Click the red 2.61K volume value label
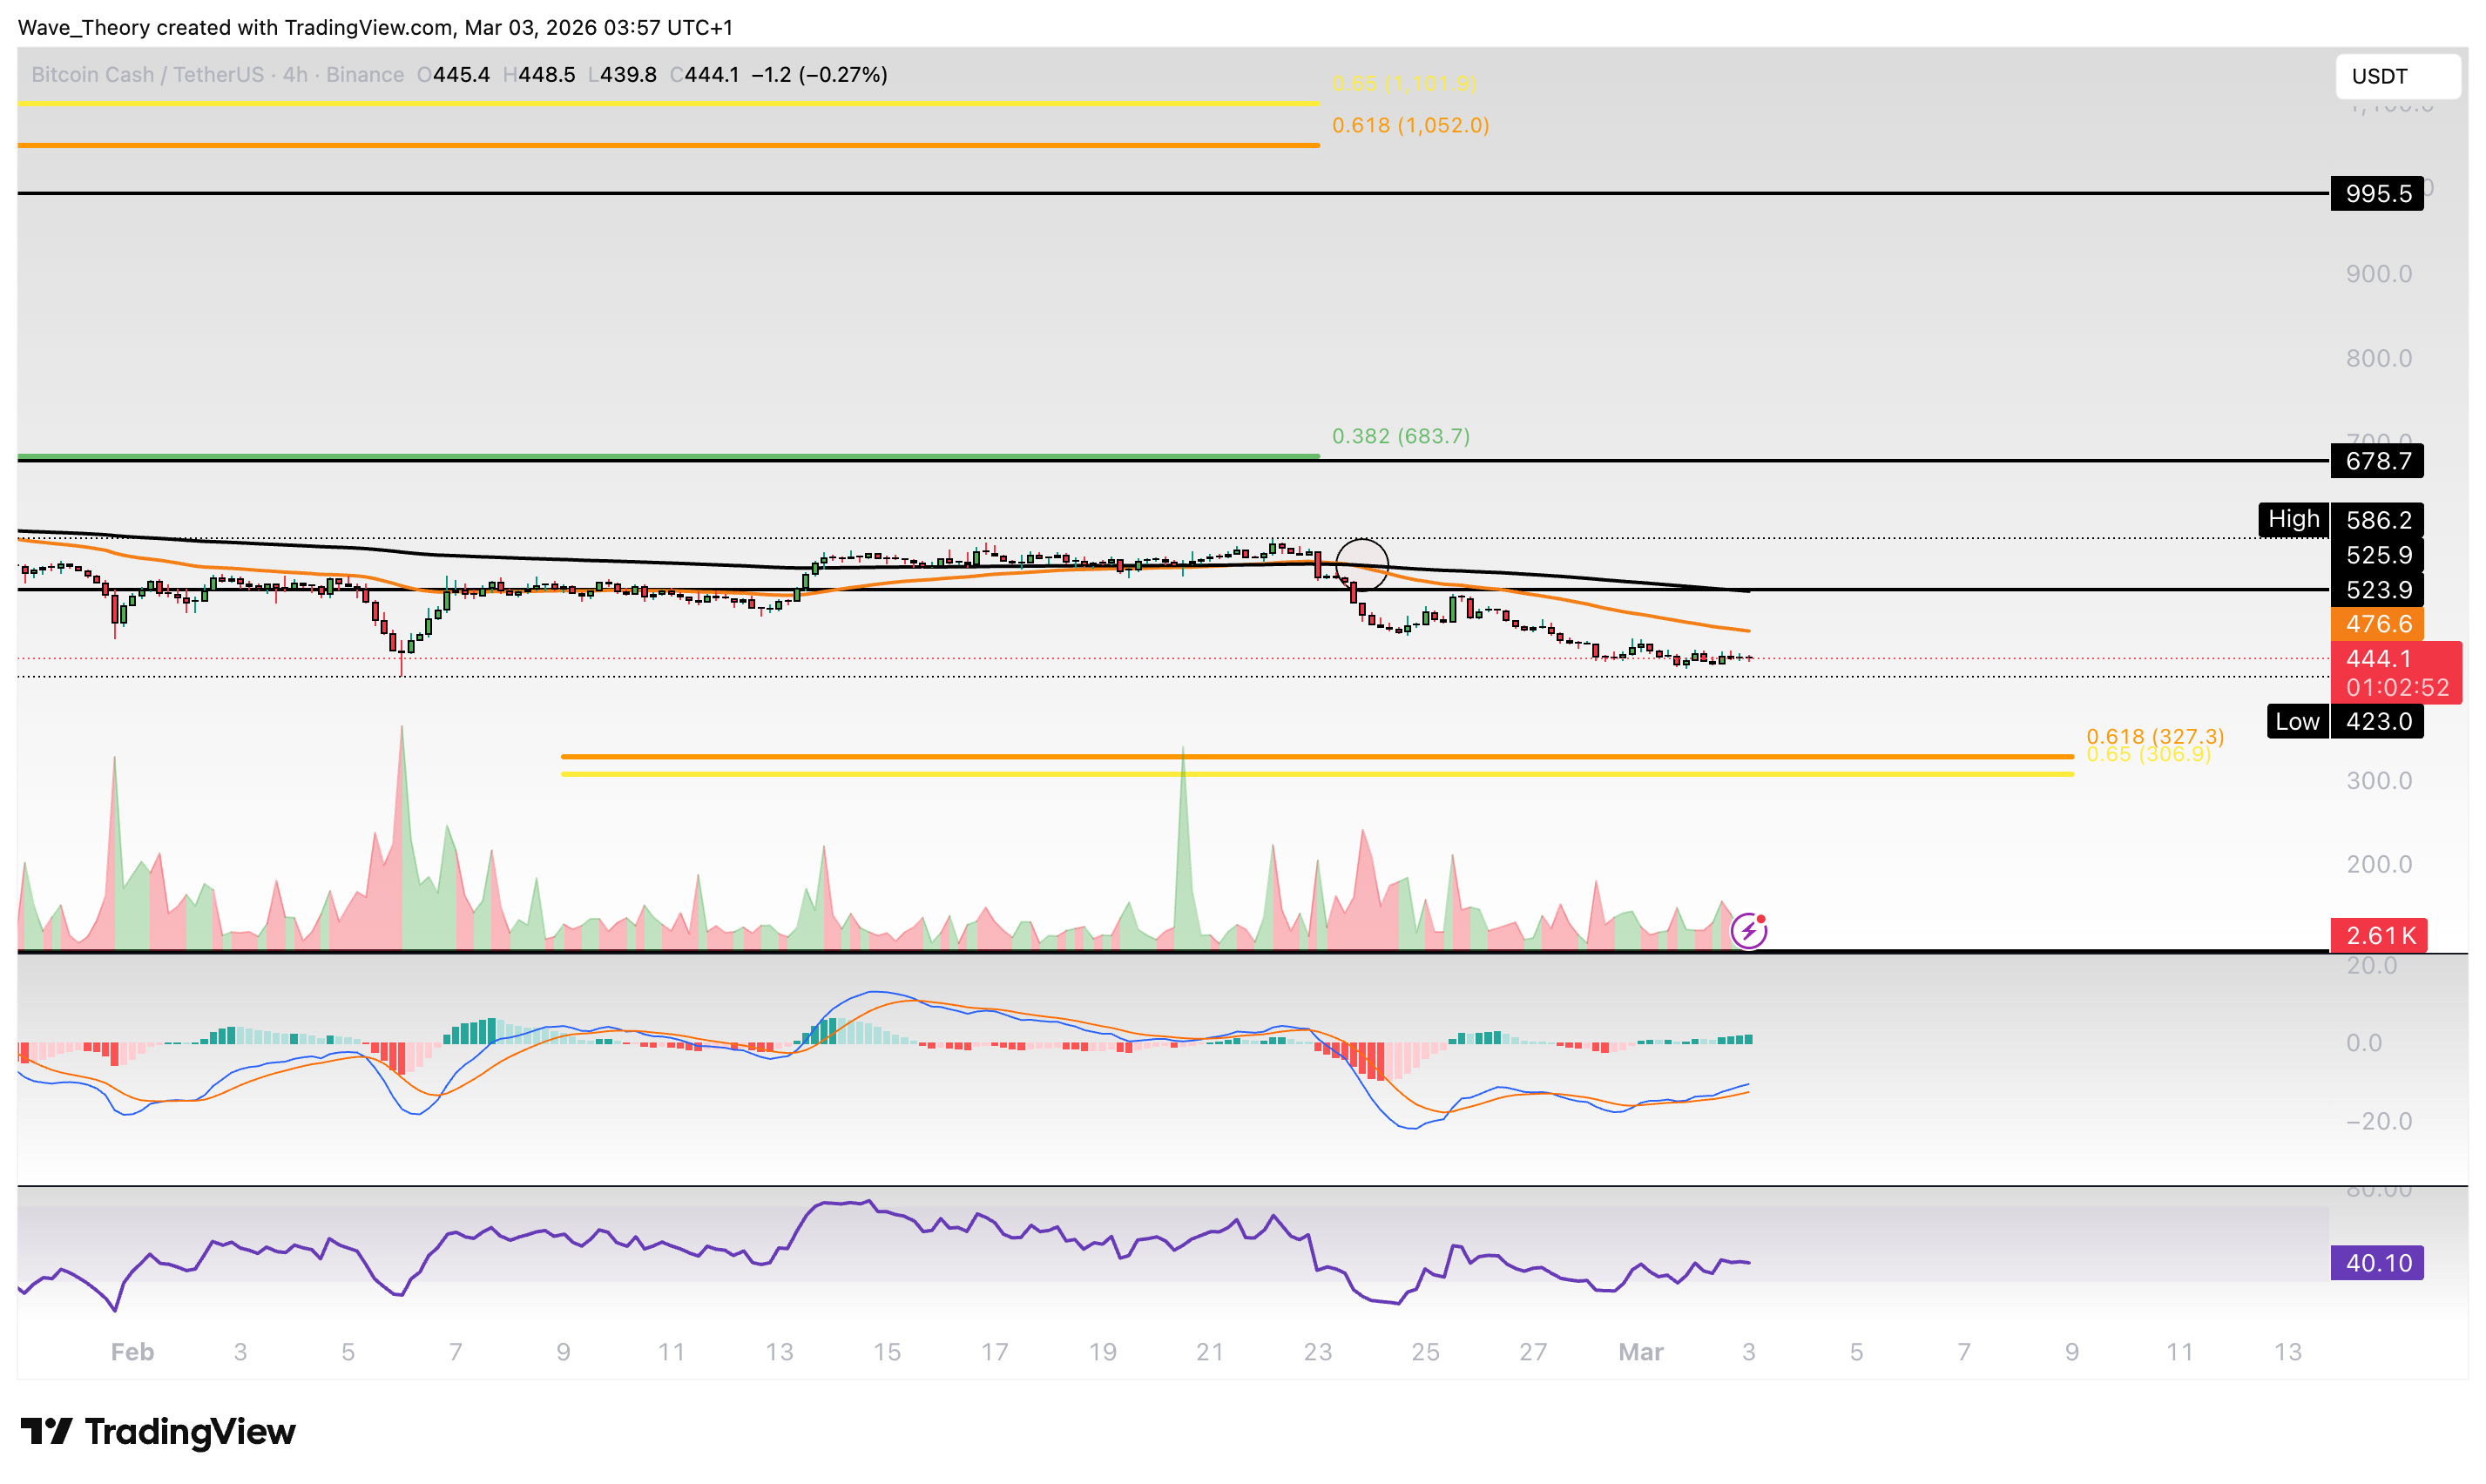Image resolution: width=2486 pixels, height=1484 pixels. coord(2378,935)
